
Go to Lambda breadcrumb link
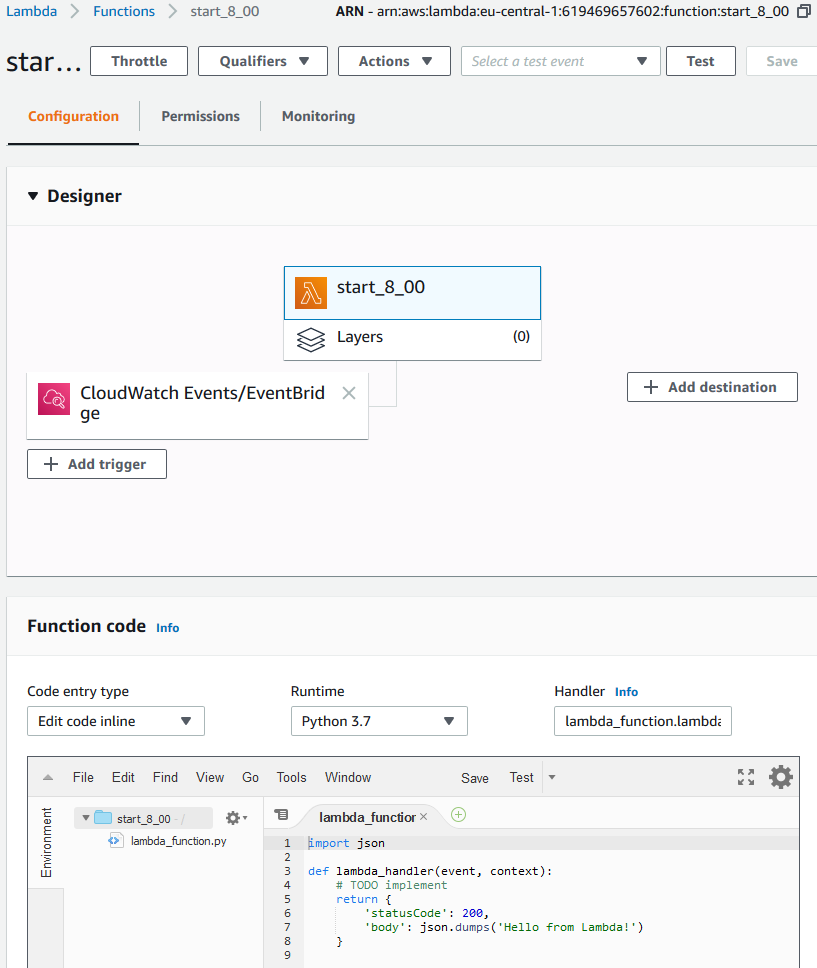point(31,11)
